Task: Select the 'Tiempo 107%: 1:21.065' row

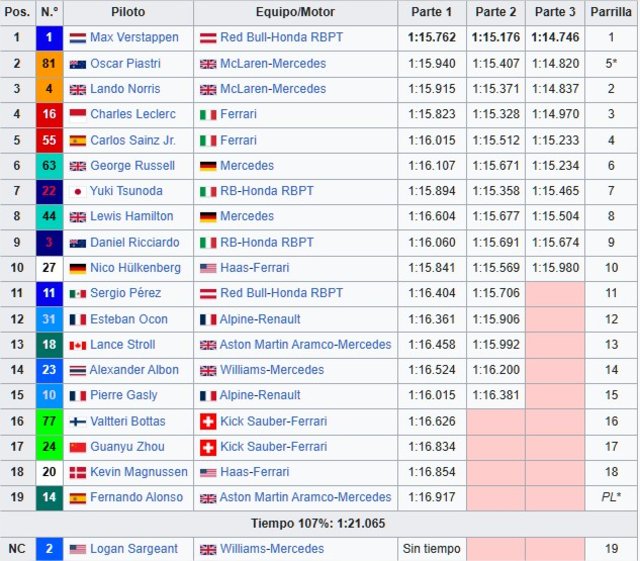Action: pyautogui.click(x=318, y=524)
